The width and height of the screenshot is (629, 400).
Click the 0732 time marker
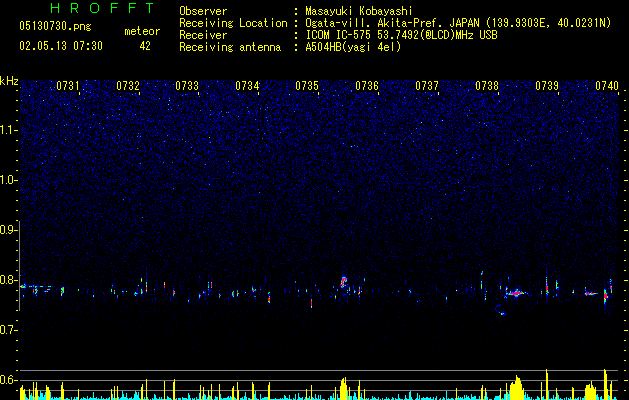(128, 85)
